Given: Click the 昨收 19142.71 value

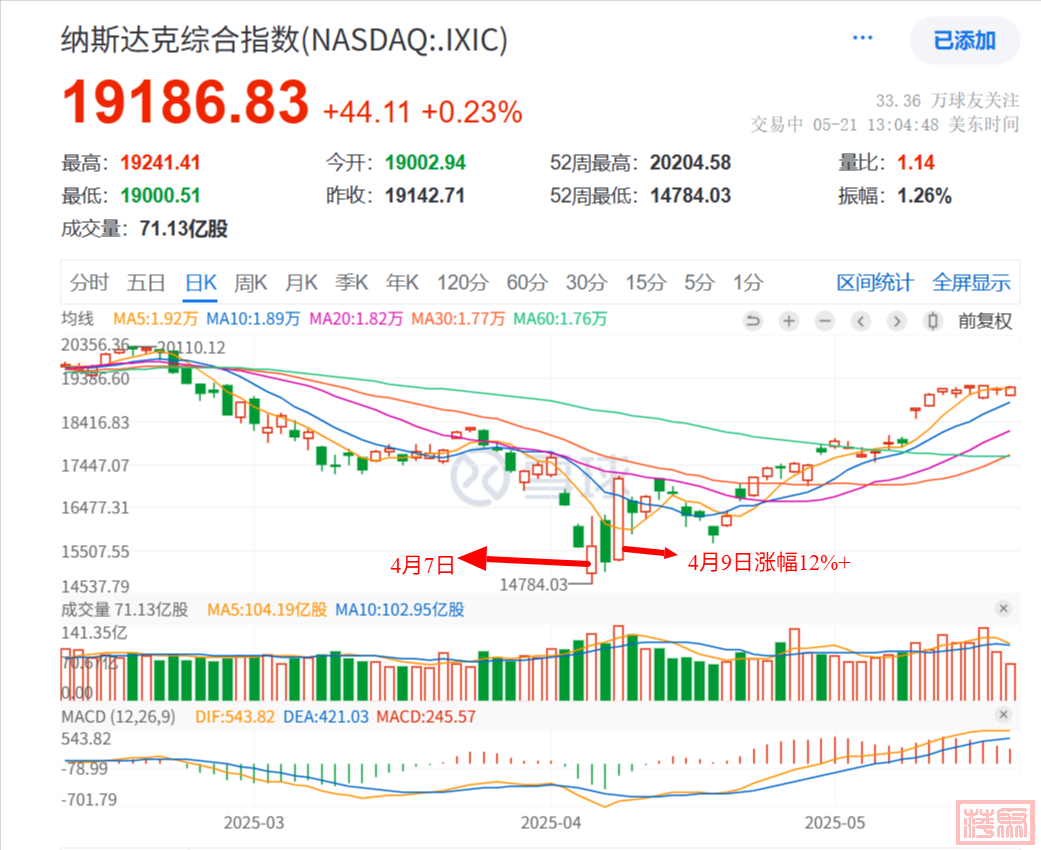Looking at the screenshot, I should click(425, 196).
